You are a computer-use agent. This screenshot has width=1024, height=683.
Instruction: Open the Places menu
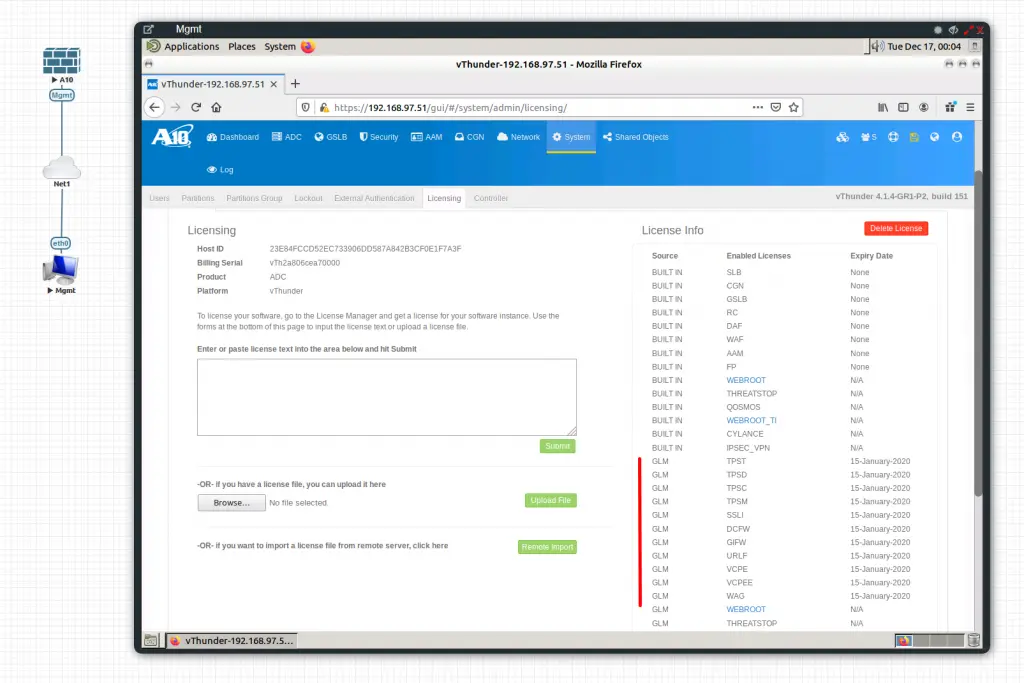[x=242, y=46]
